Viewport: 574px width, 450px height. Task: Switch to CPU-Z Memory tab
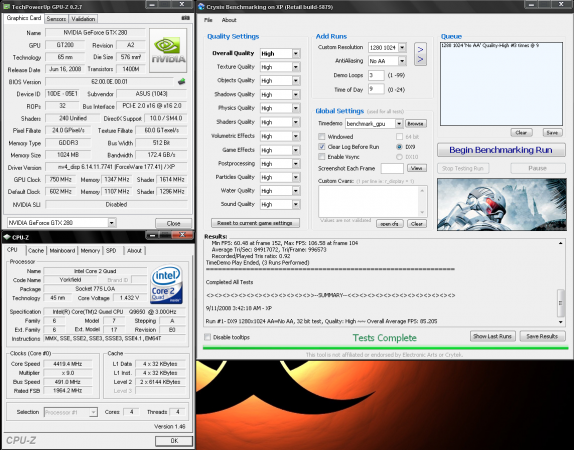90,251
